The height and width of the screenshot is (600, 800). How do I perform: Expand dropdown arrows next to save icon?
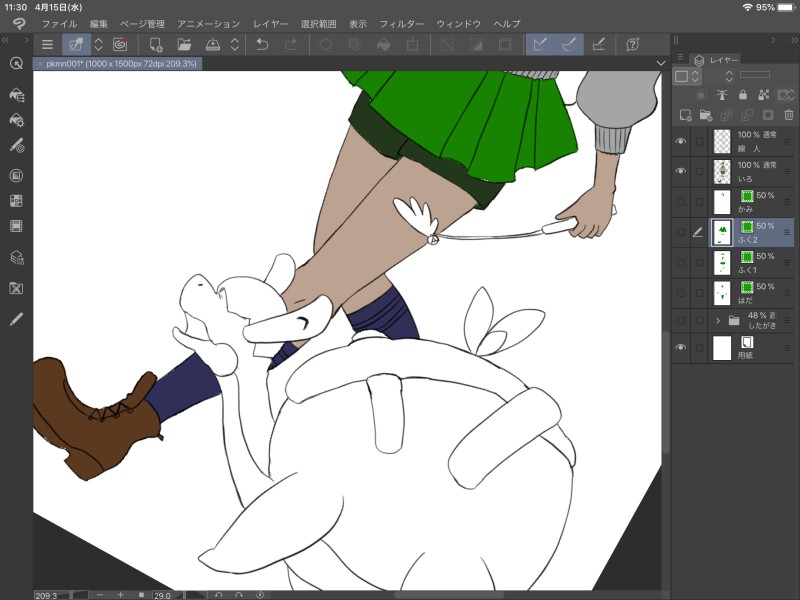coord(235,45)
